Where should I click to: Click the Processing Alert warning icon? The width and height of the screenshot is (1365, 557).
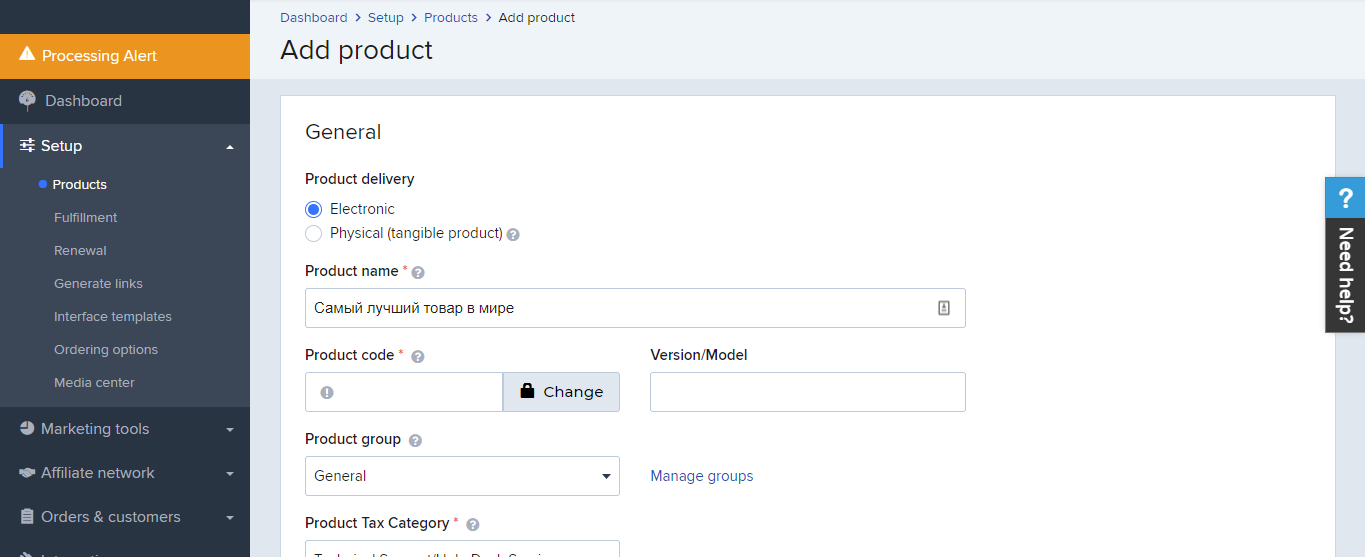coord(27,55)
